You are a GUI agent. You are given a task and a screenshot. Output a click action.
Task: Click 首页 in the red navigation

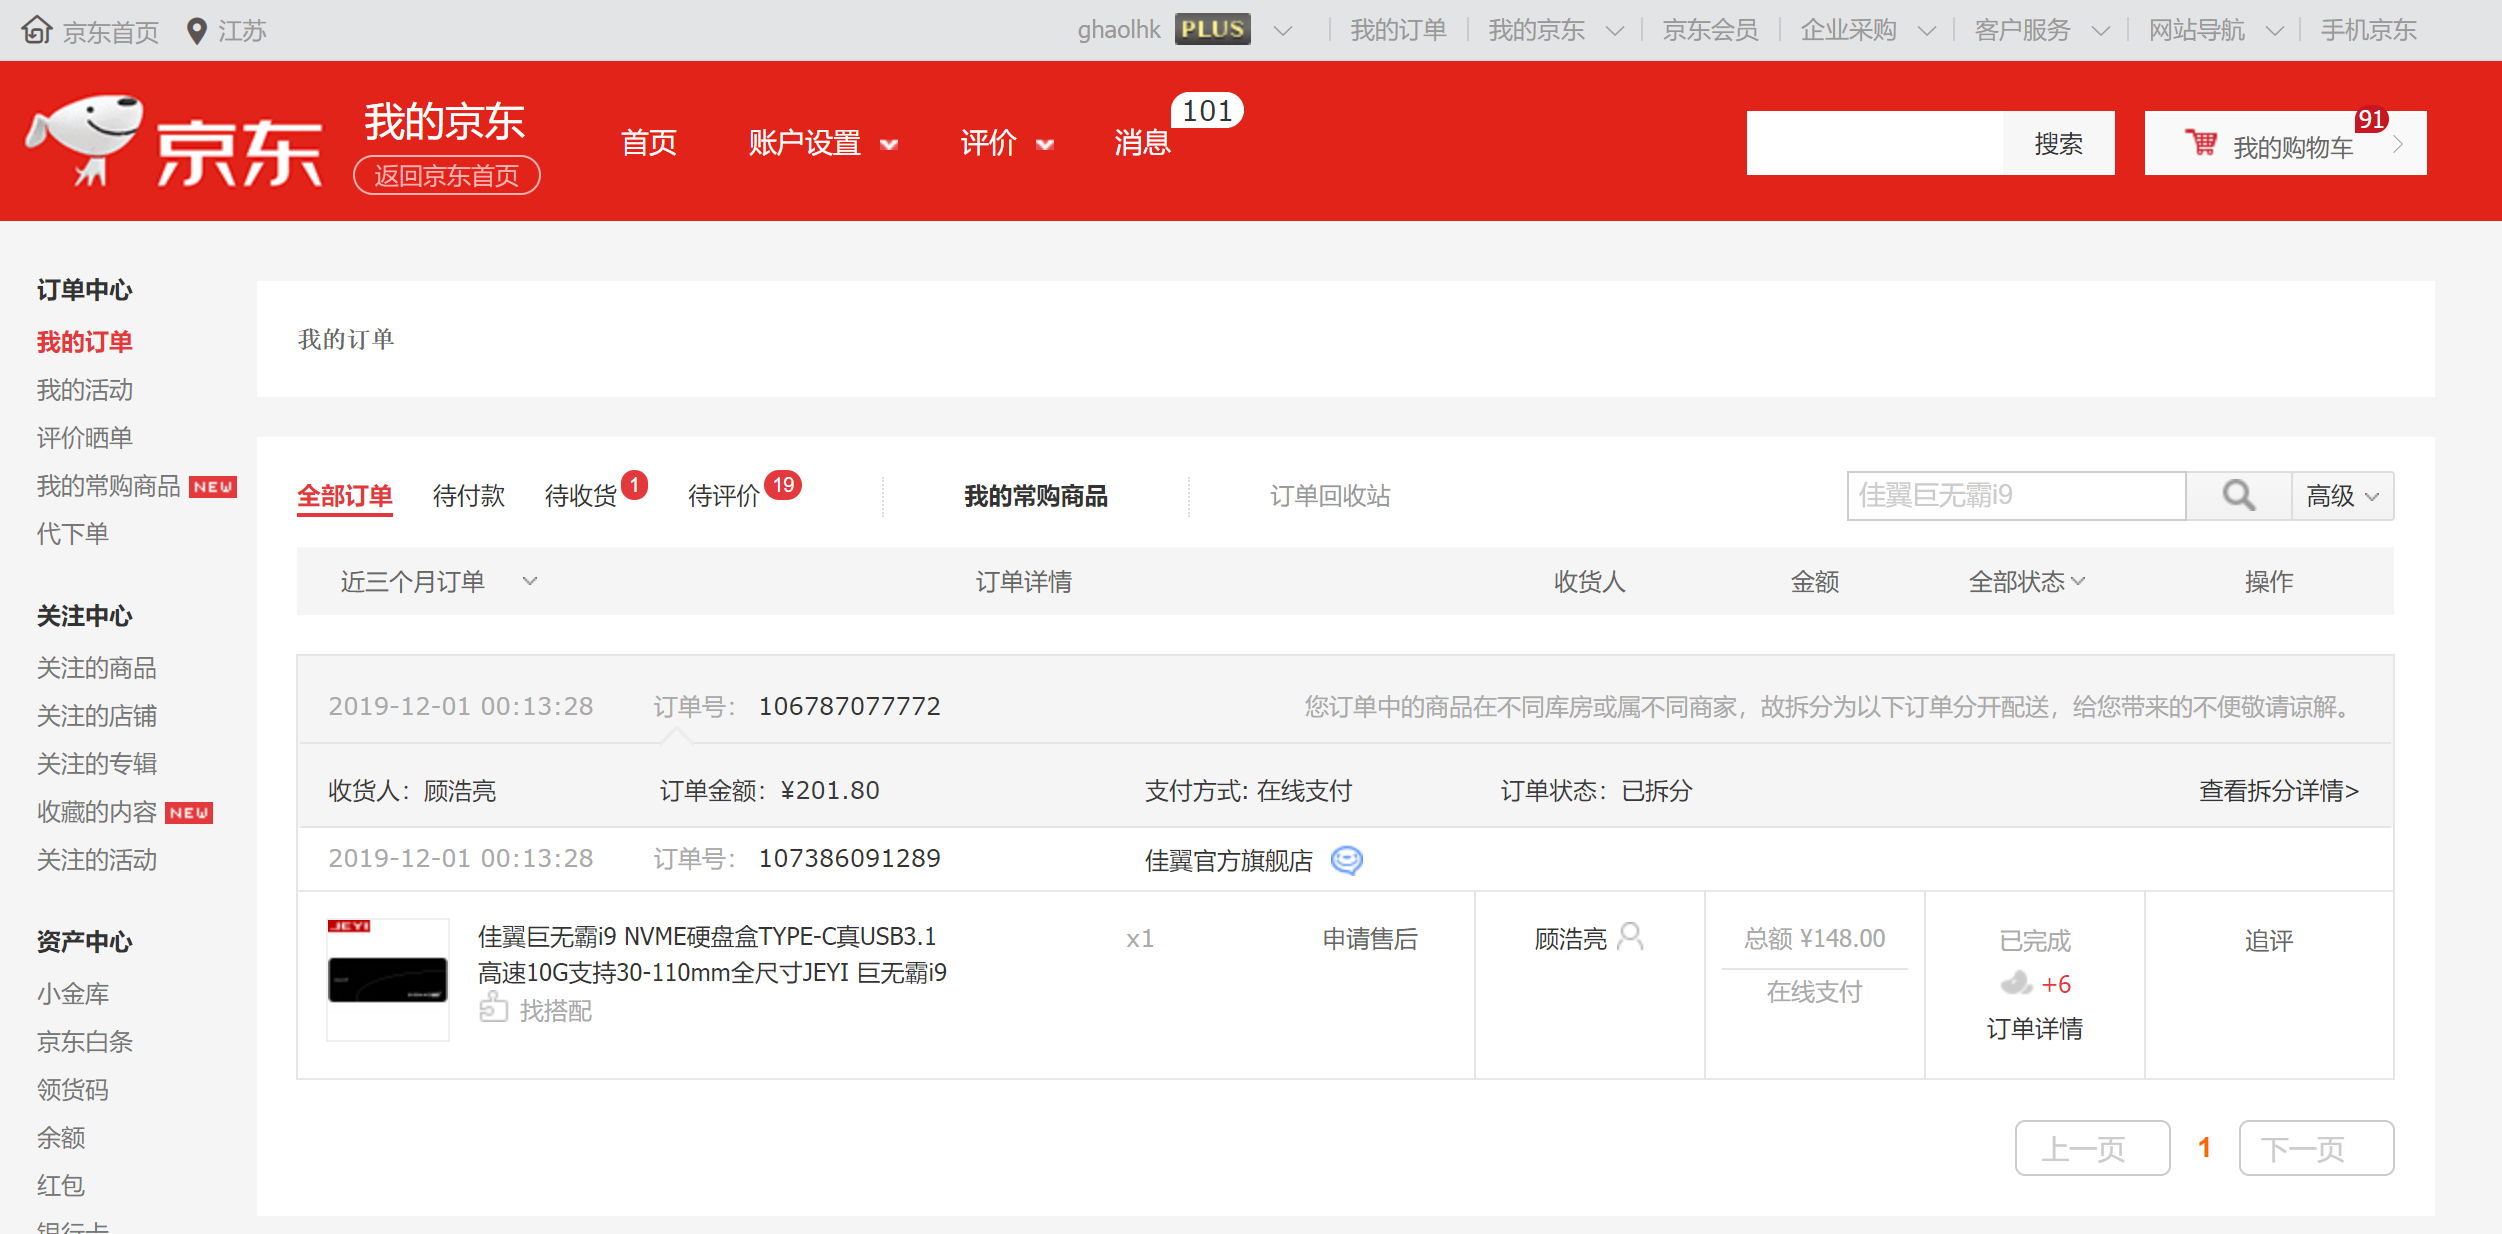pos(648,143)
